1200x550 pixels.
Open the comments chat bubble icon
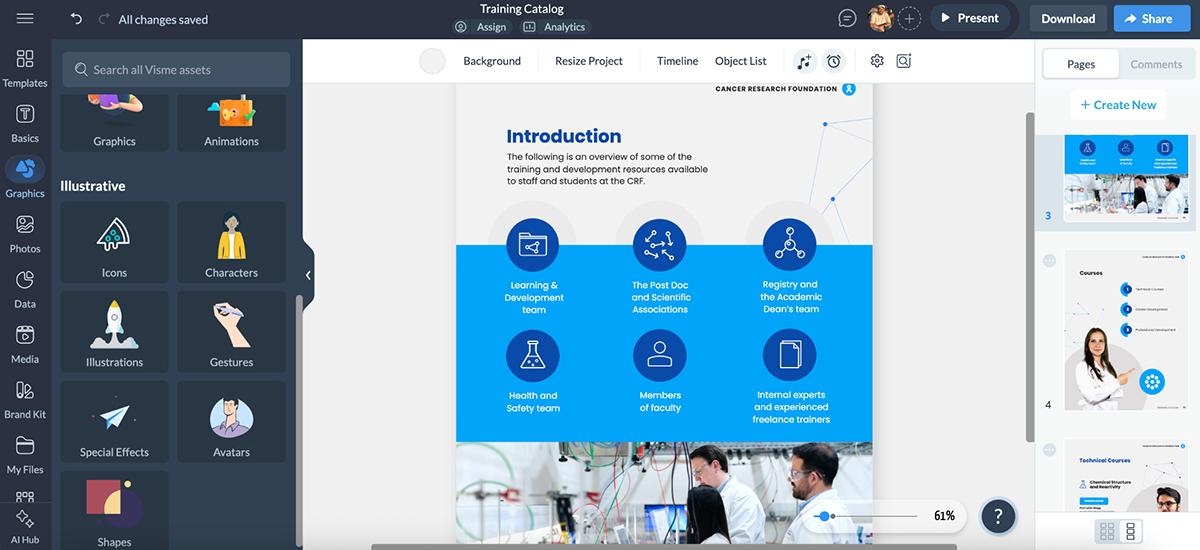tap(847, 19)
